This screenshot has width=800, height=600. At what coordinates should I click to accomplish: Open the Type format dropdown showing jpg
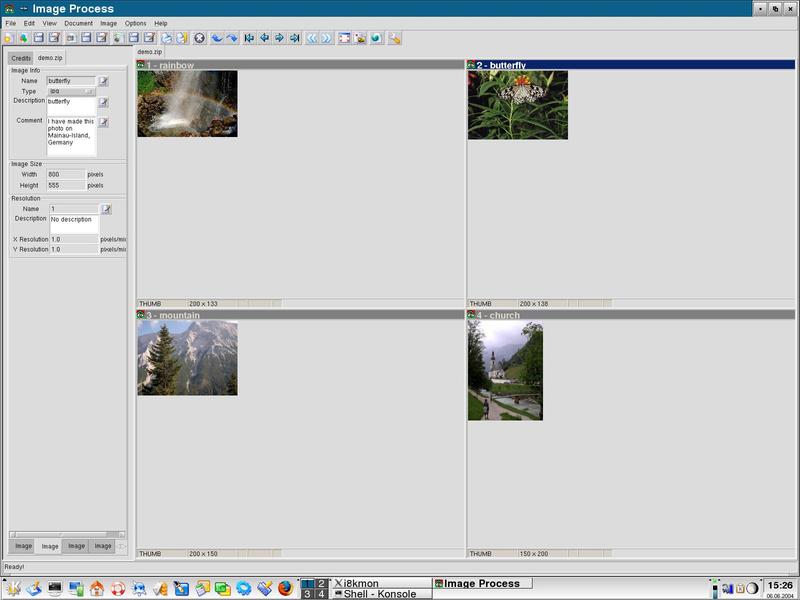click(x=70, y=91)
